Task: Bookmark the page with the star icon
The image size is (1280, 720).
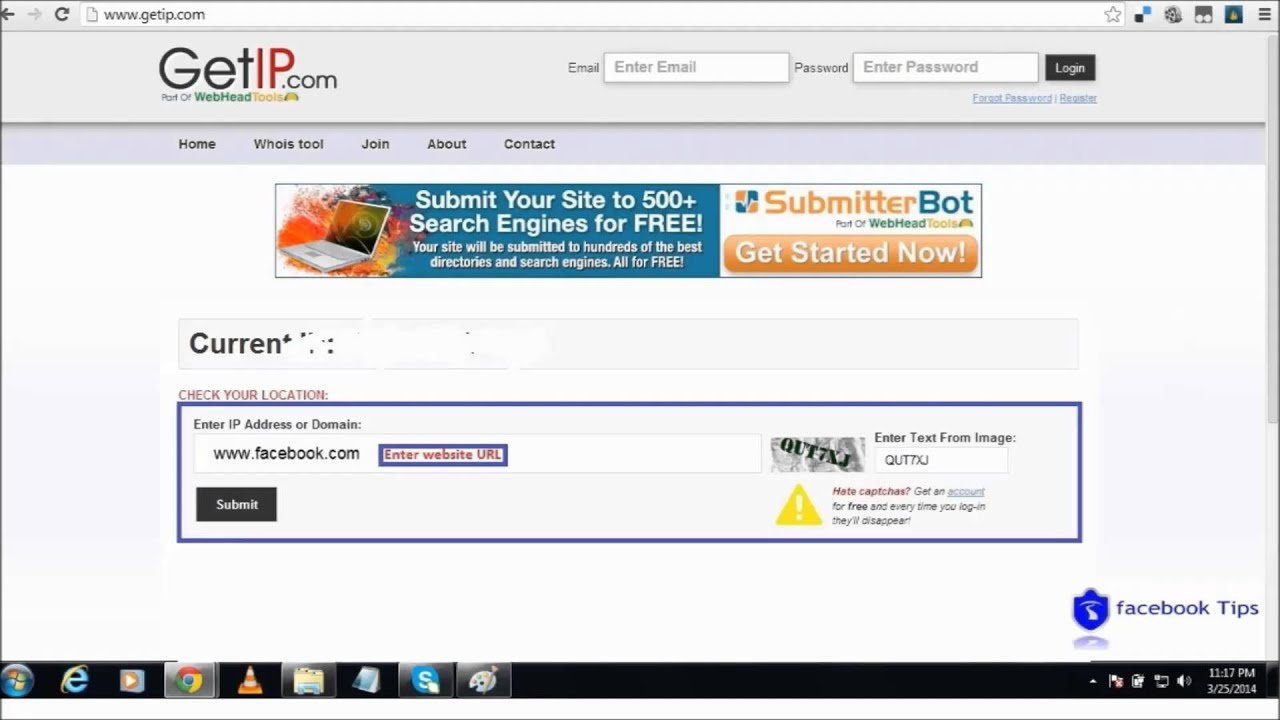Action: click(1113, 14)
